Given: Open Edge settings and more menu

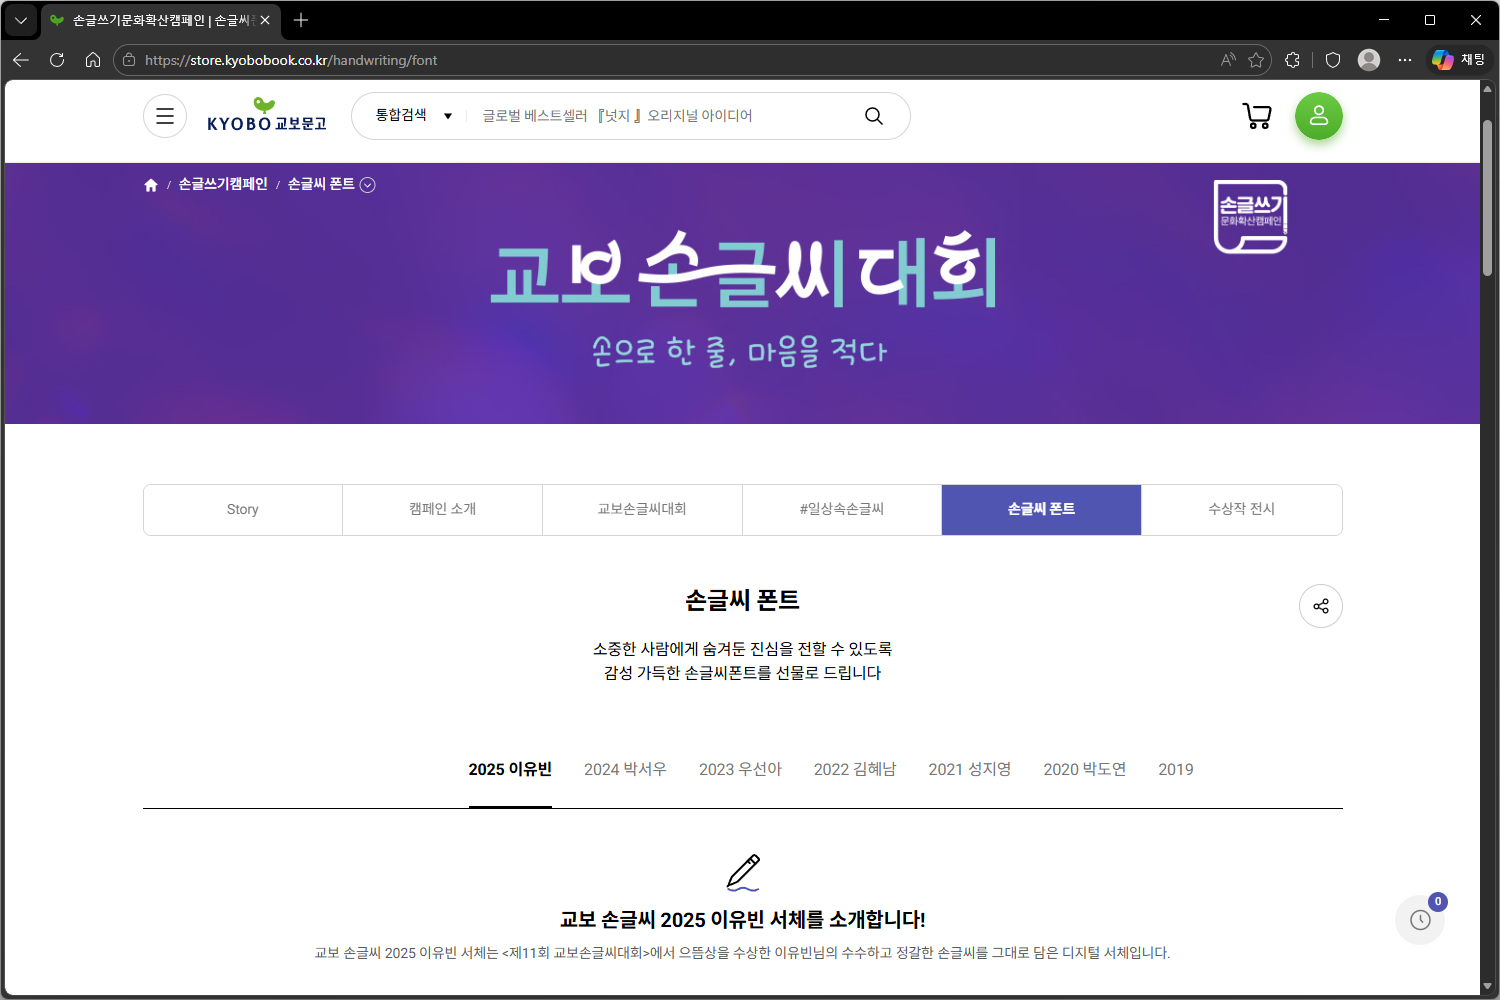Looking at the screenshot, I should pyautogui.click(x=1405, y=60).
